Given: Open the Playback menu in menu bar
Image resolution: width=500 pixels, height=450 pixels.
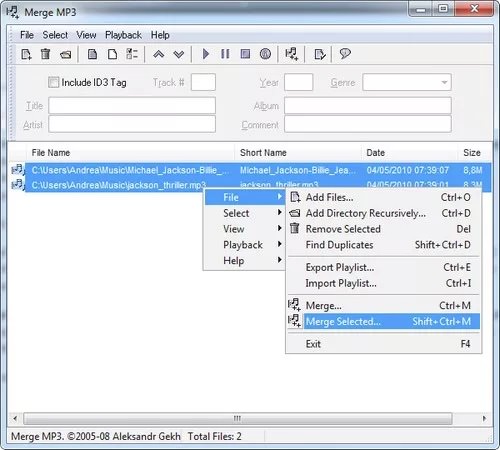Looking at the screenshot, I should (x=123, y=35).
